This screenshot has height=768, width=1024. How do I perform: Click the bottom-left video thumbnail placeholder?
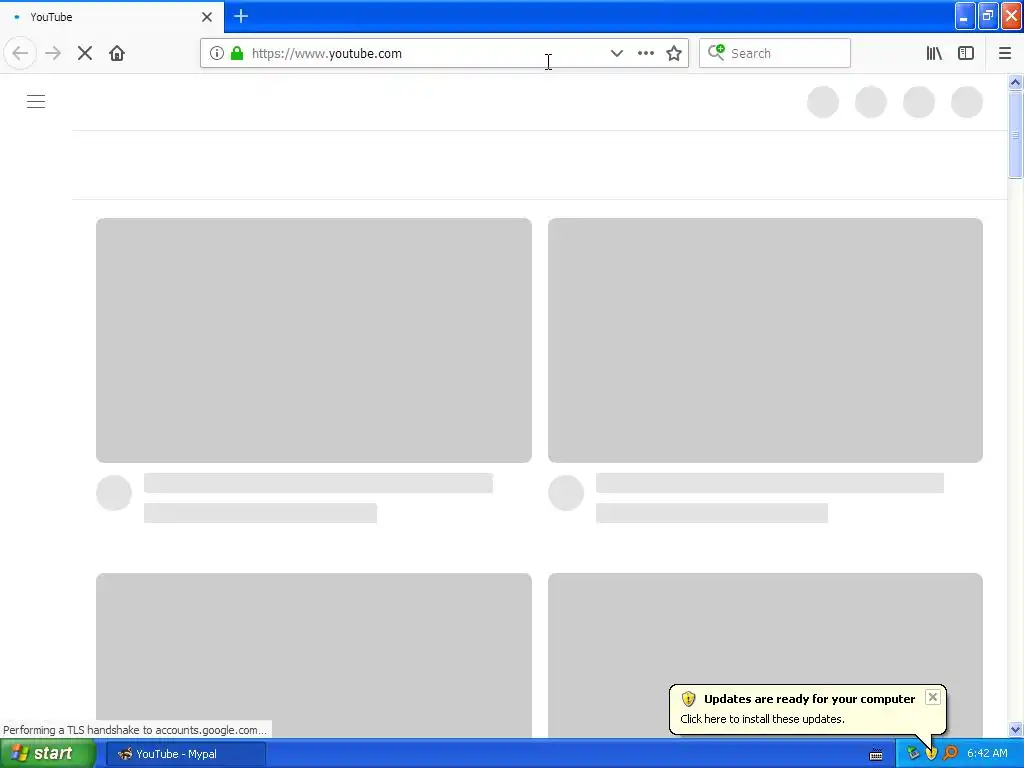(313, 655)
